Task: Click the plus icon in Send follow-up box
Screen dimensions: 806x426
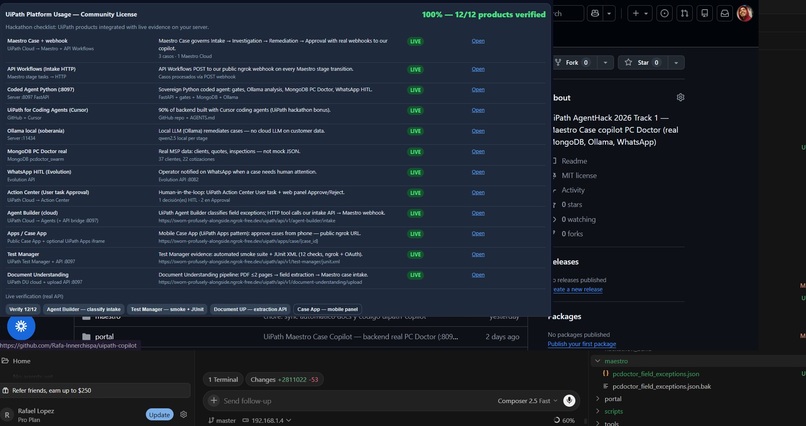Action: 214,400
